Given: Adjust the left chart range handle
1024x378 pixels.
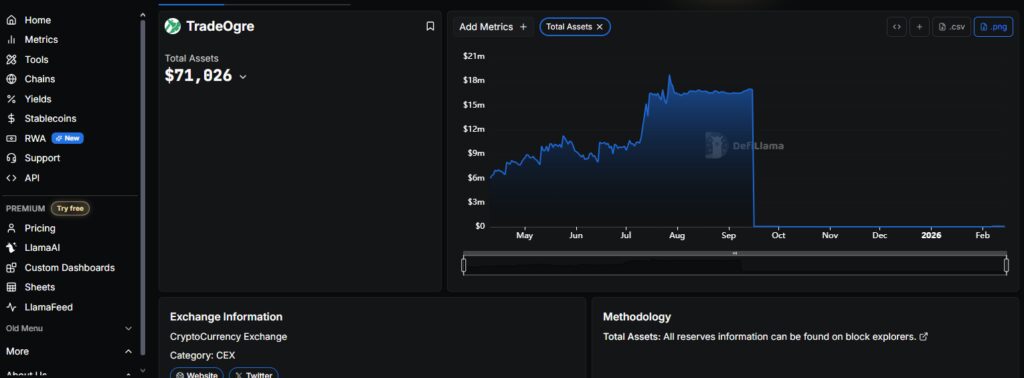Looking at the screenshot, I should [464, 265].
